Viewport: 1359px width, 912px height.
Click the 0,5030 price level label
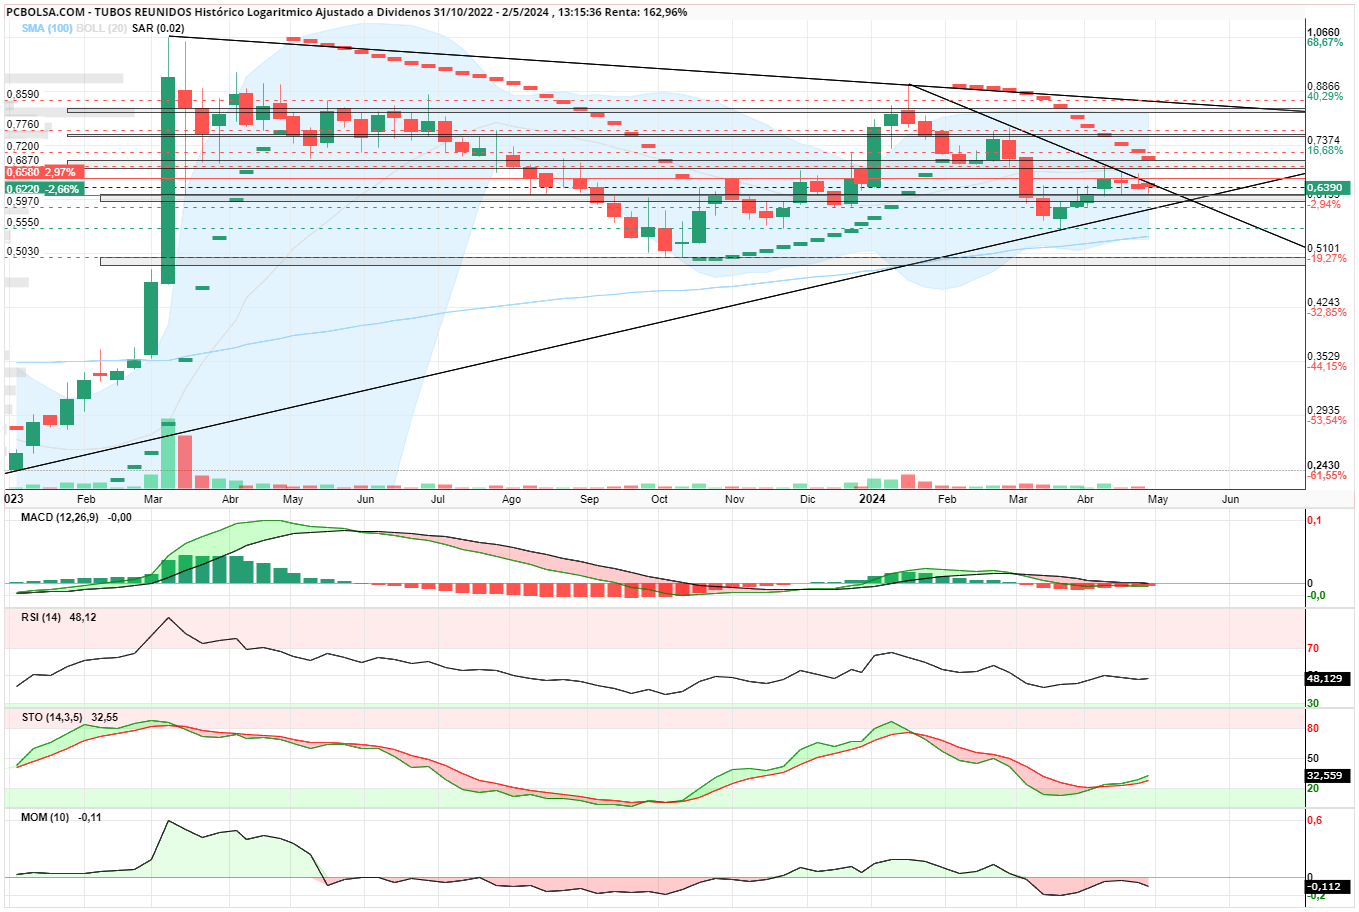point(23,252)
